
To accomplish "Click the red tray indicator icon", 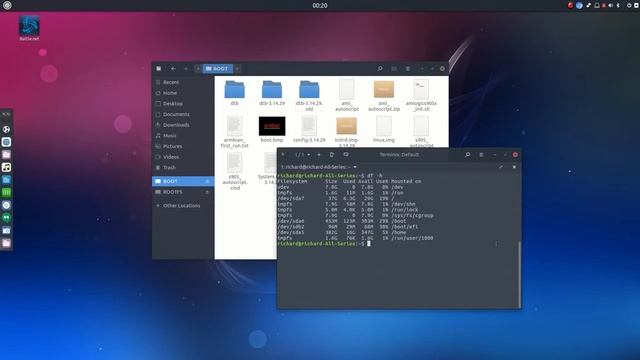I will point(570,5).
